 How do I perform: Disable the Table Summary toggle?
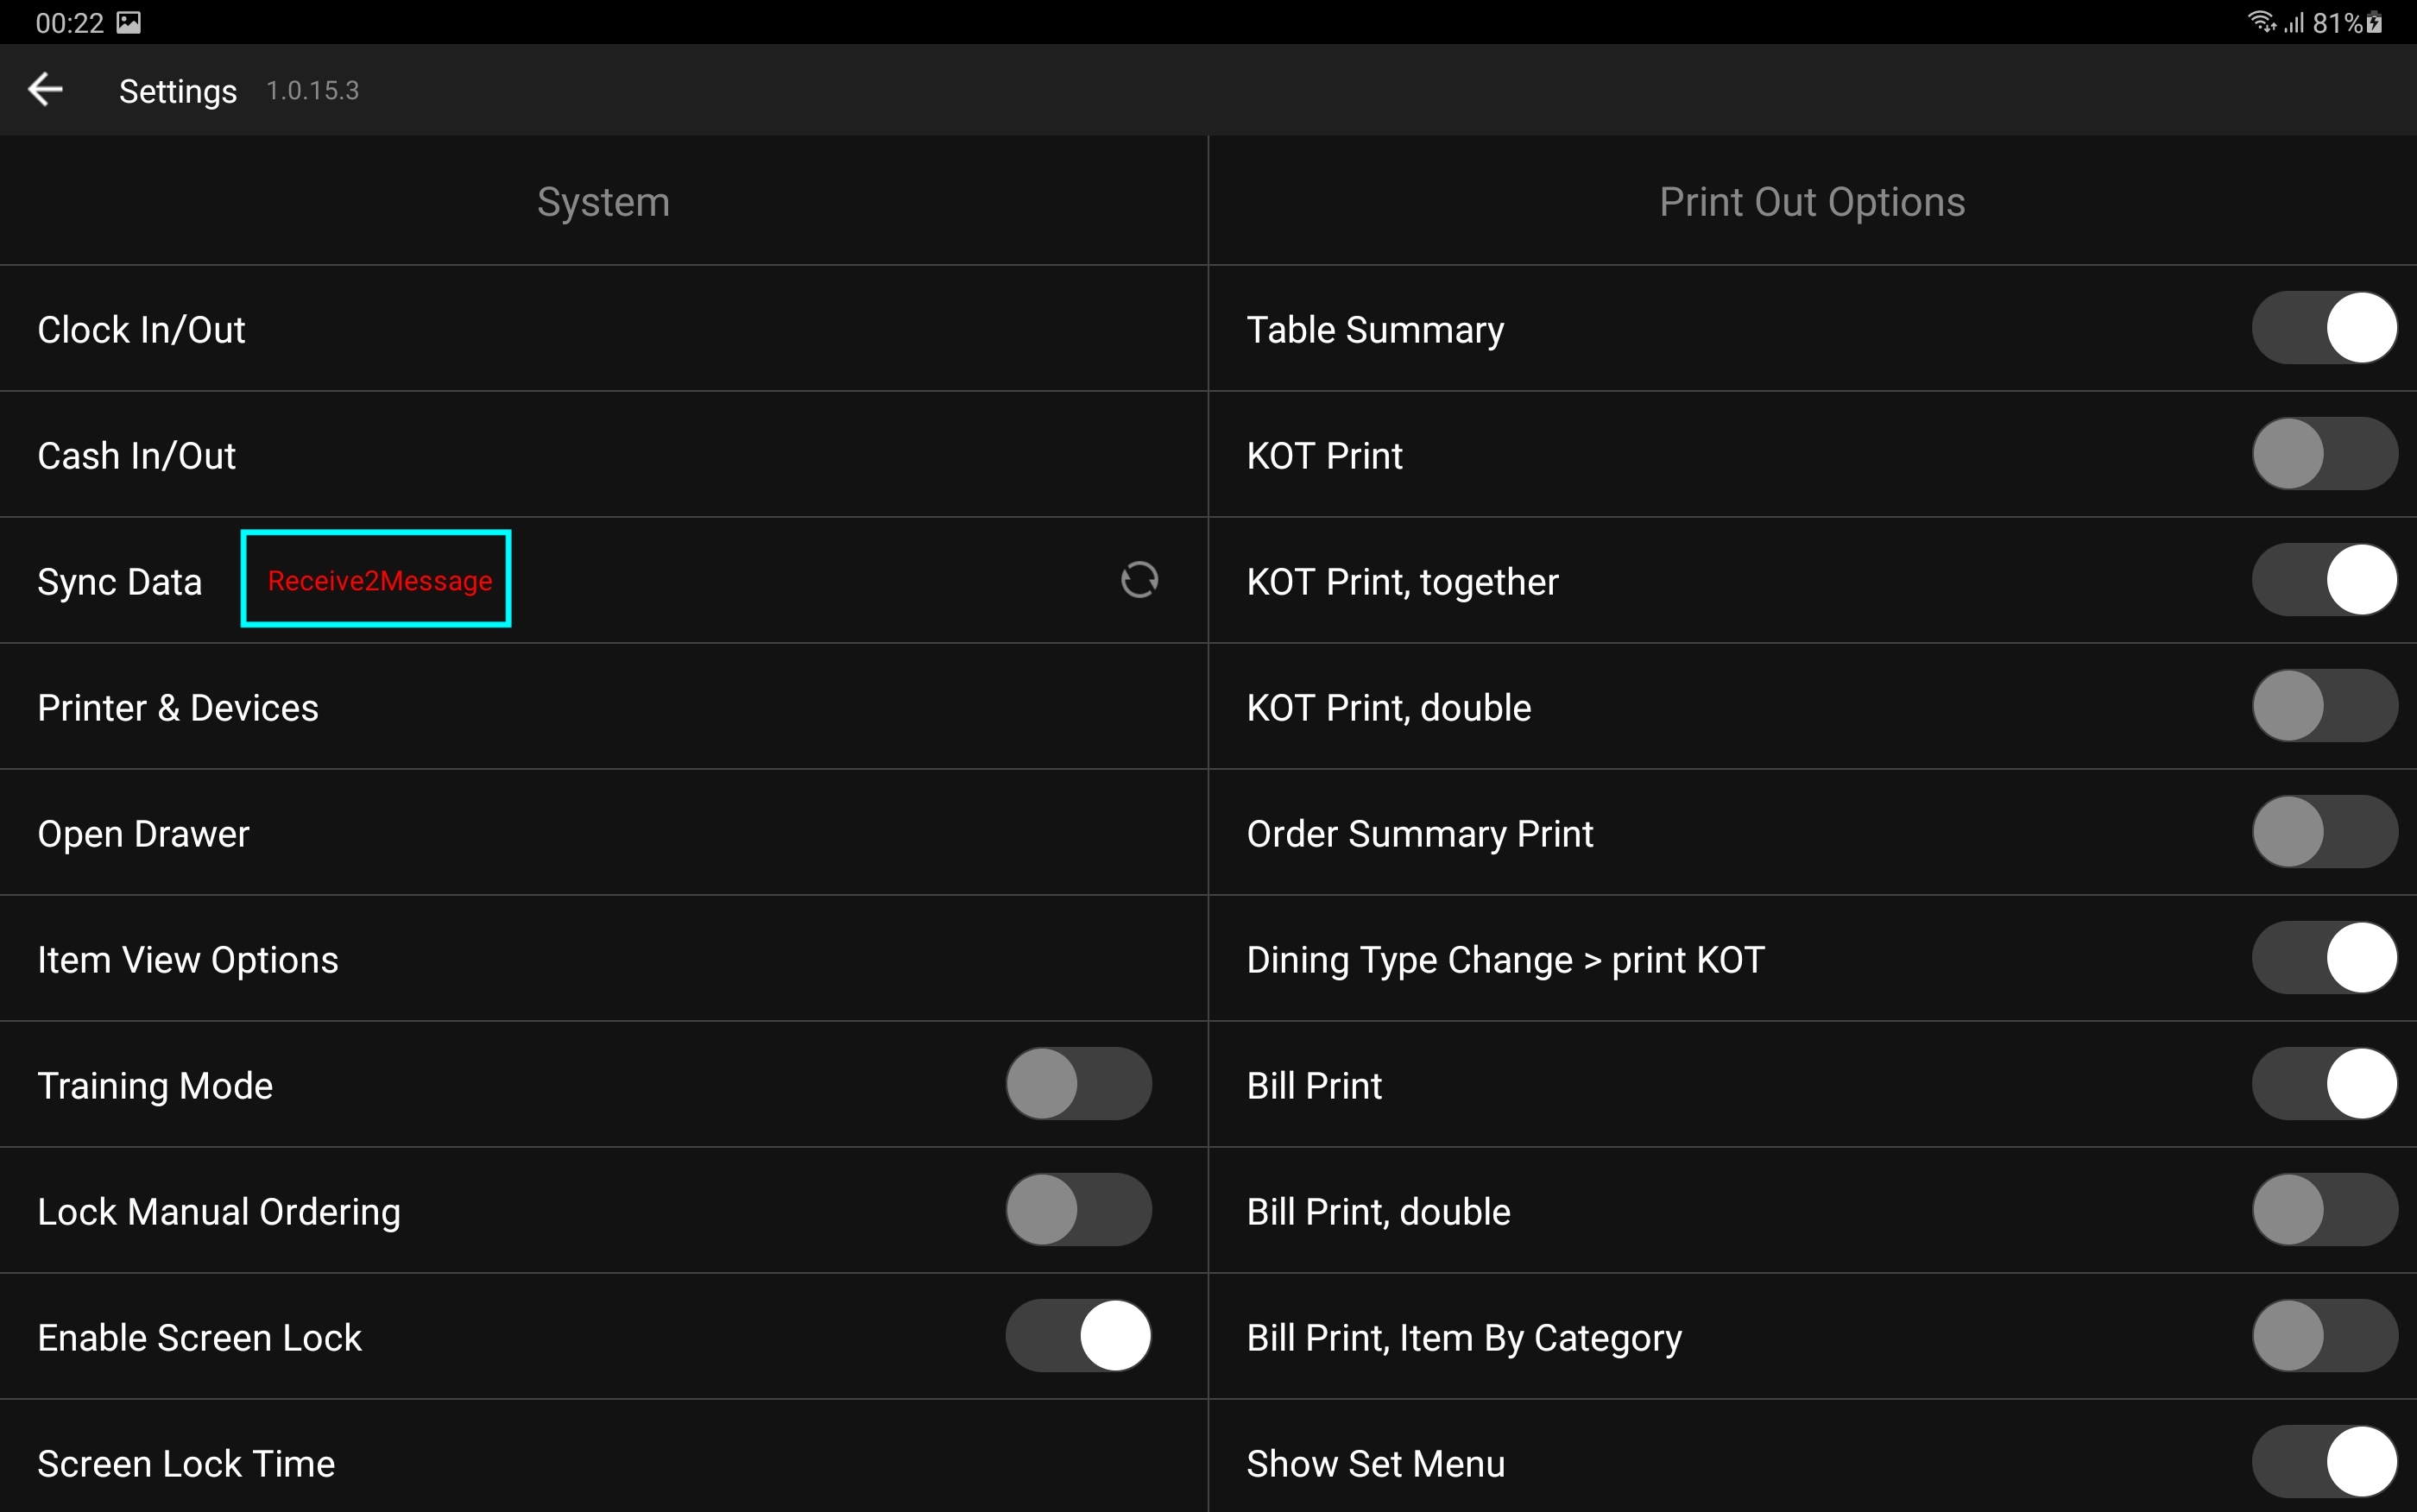coord(2324,328)
